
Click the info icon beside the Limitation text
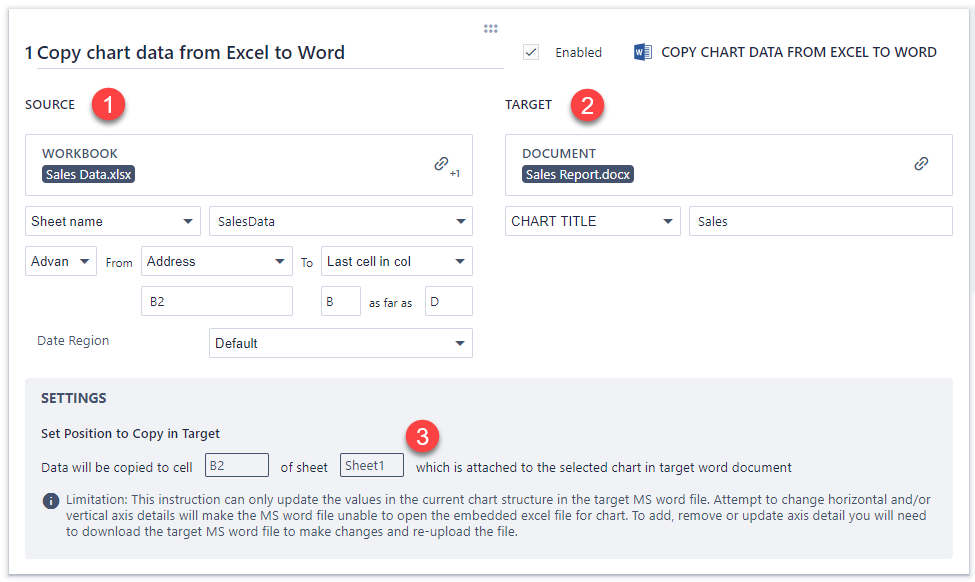coord(51,501)
